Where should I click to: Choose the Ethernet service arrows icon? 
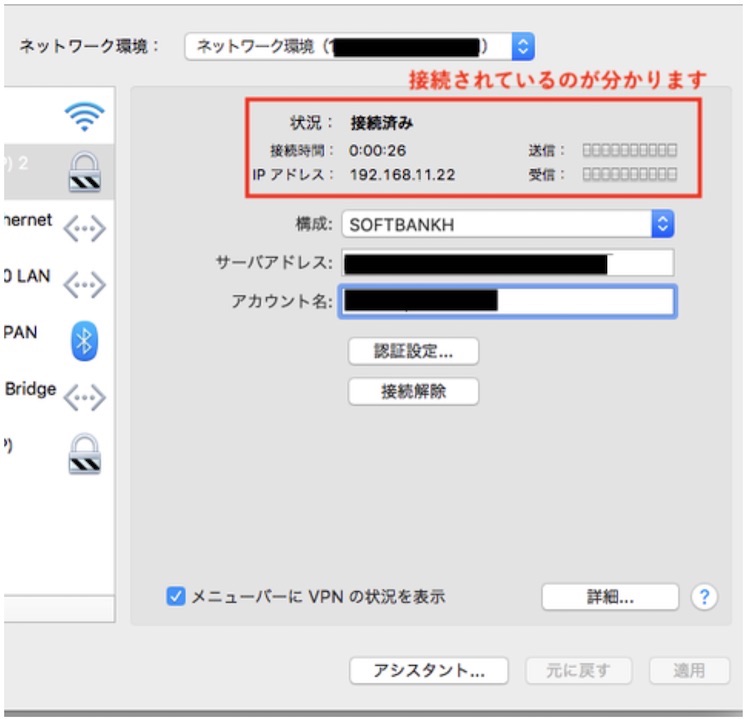(x=85, y=229)
